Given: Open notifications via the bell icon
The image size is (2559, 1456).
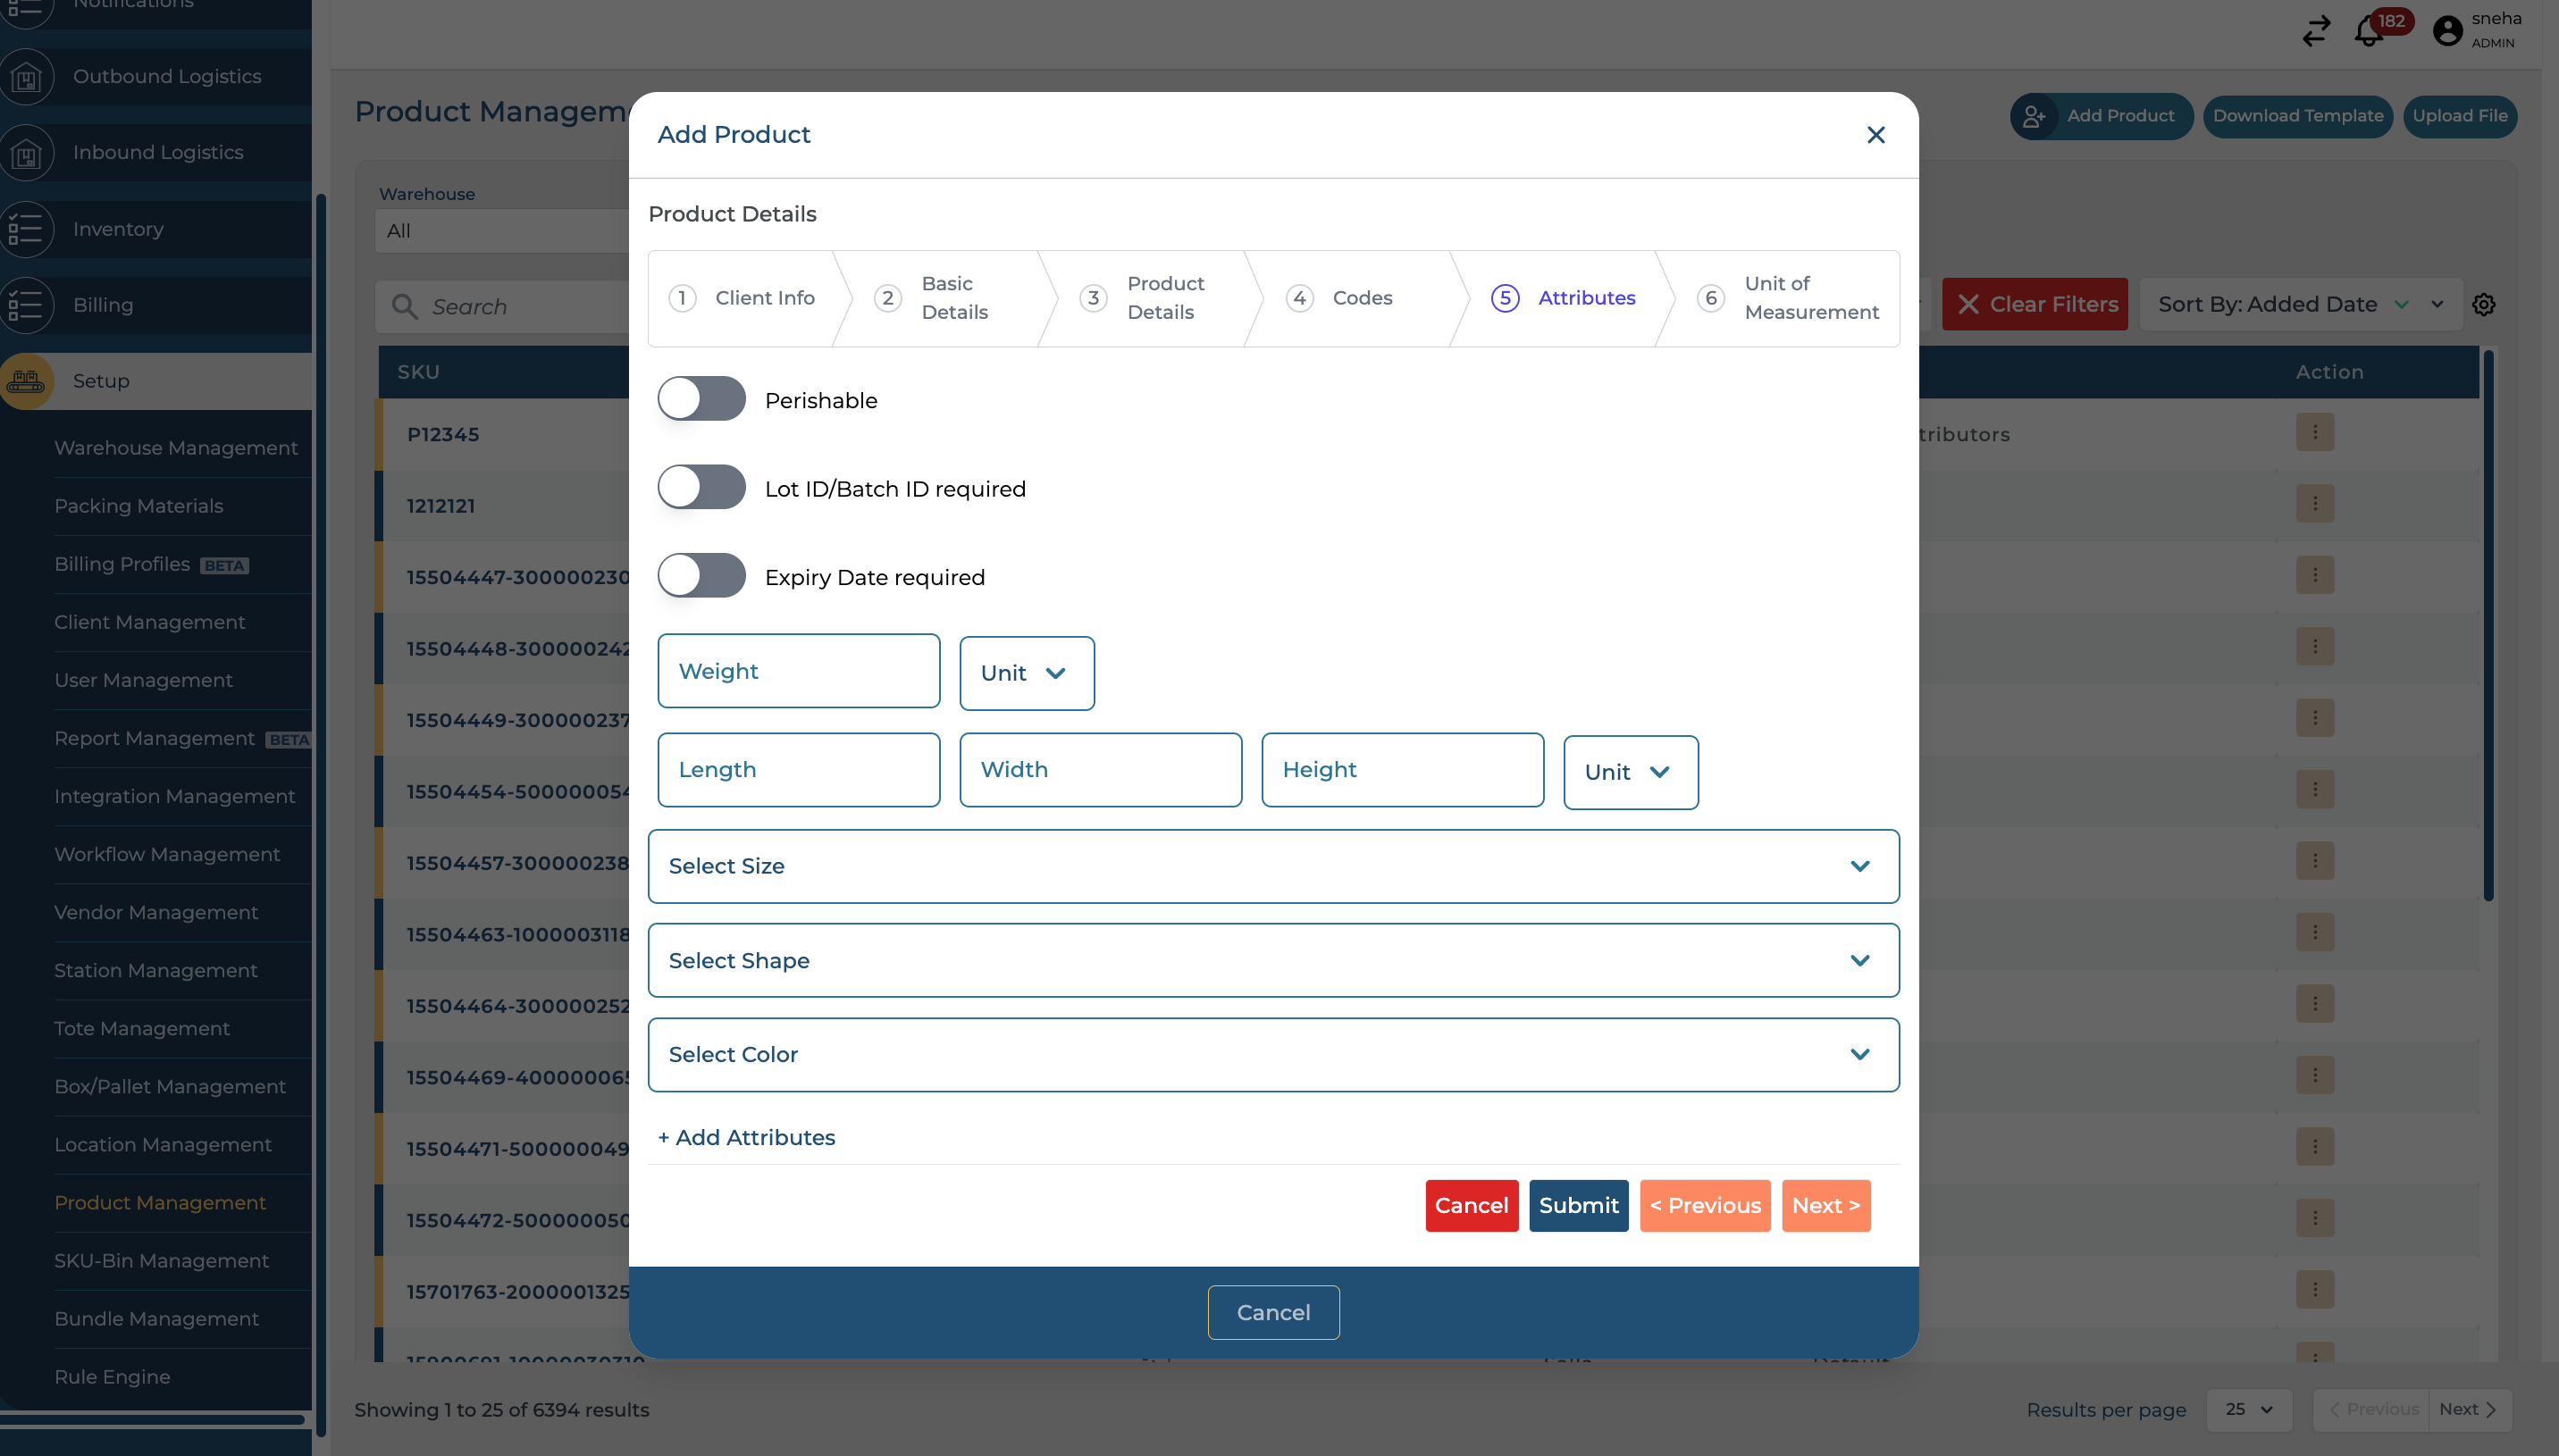Looking at the screenshot, I should pos(2368,31).
